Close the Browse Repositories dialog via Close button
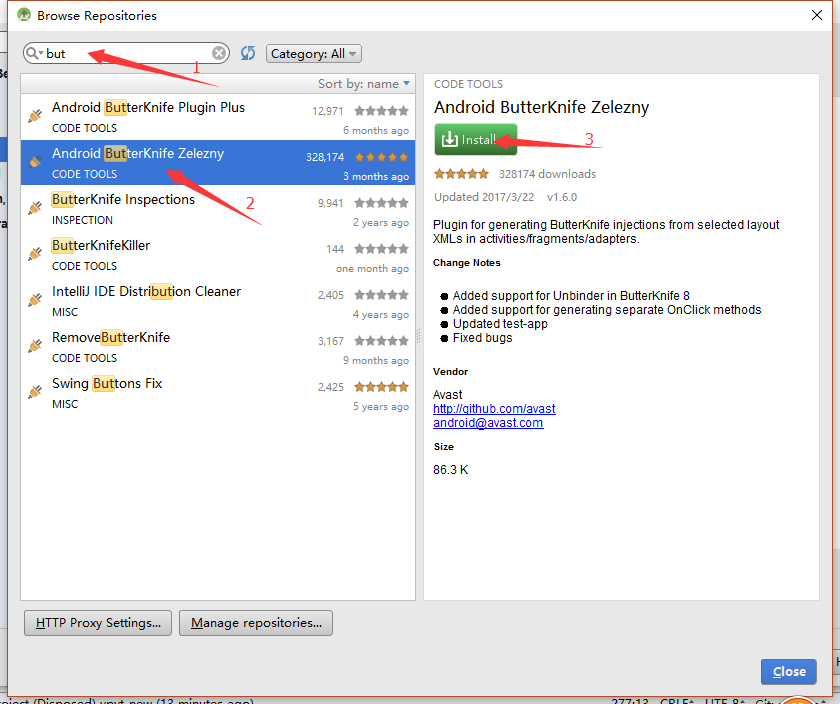840x704 pixels. coord(789,672)
